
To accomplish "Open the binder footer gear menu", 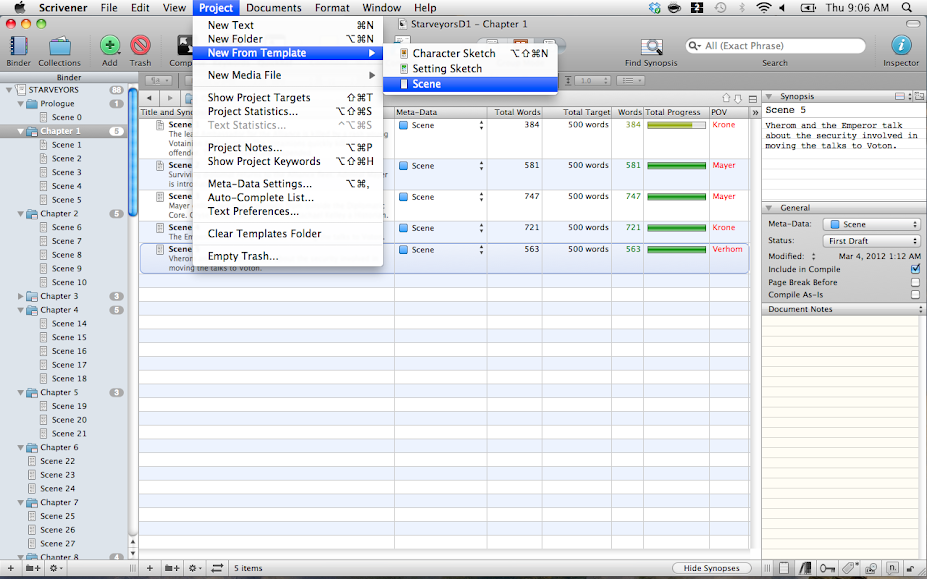I will pyautogui.click(x=56, y=568).
